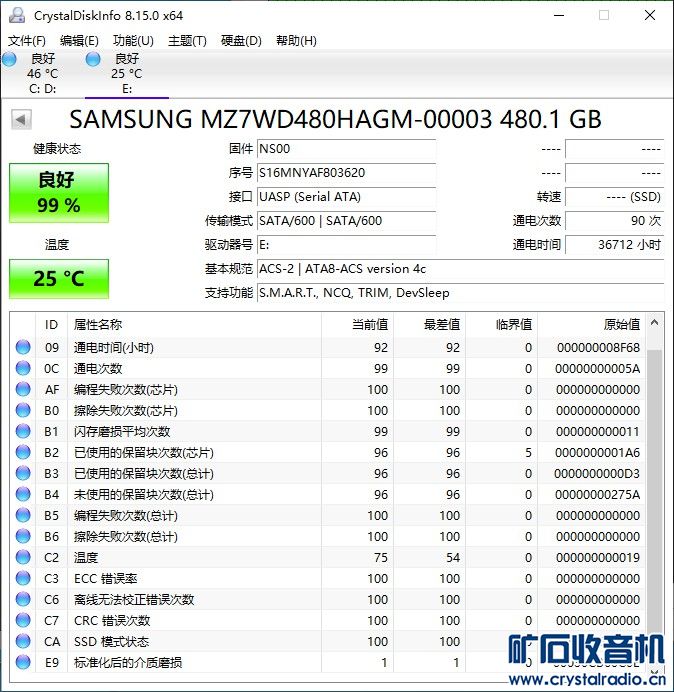Screen dimensions: 674x692
Task: Click the status icon for attribute B6
Action: (x=23, y=536)
